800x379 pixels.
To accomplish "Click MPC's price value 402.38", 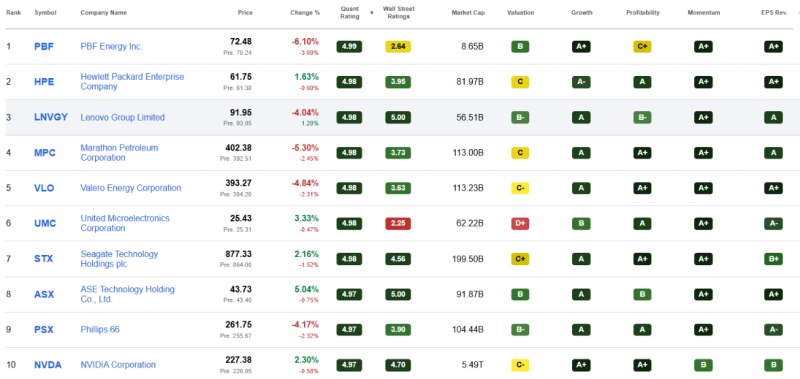I will click(239, 148).
